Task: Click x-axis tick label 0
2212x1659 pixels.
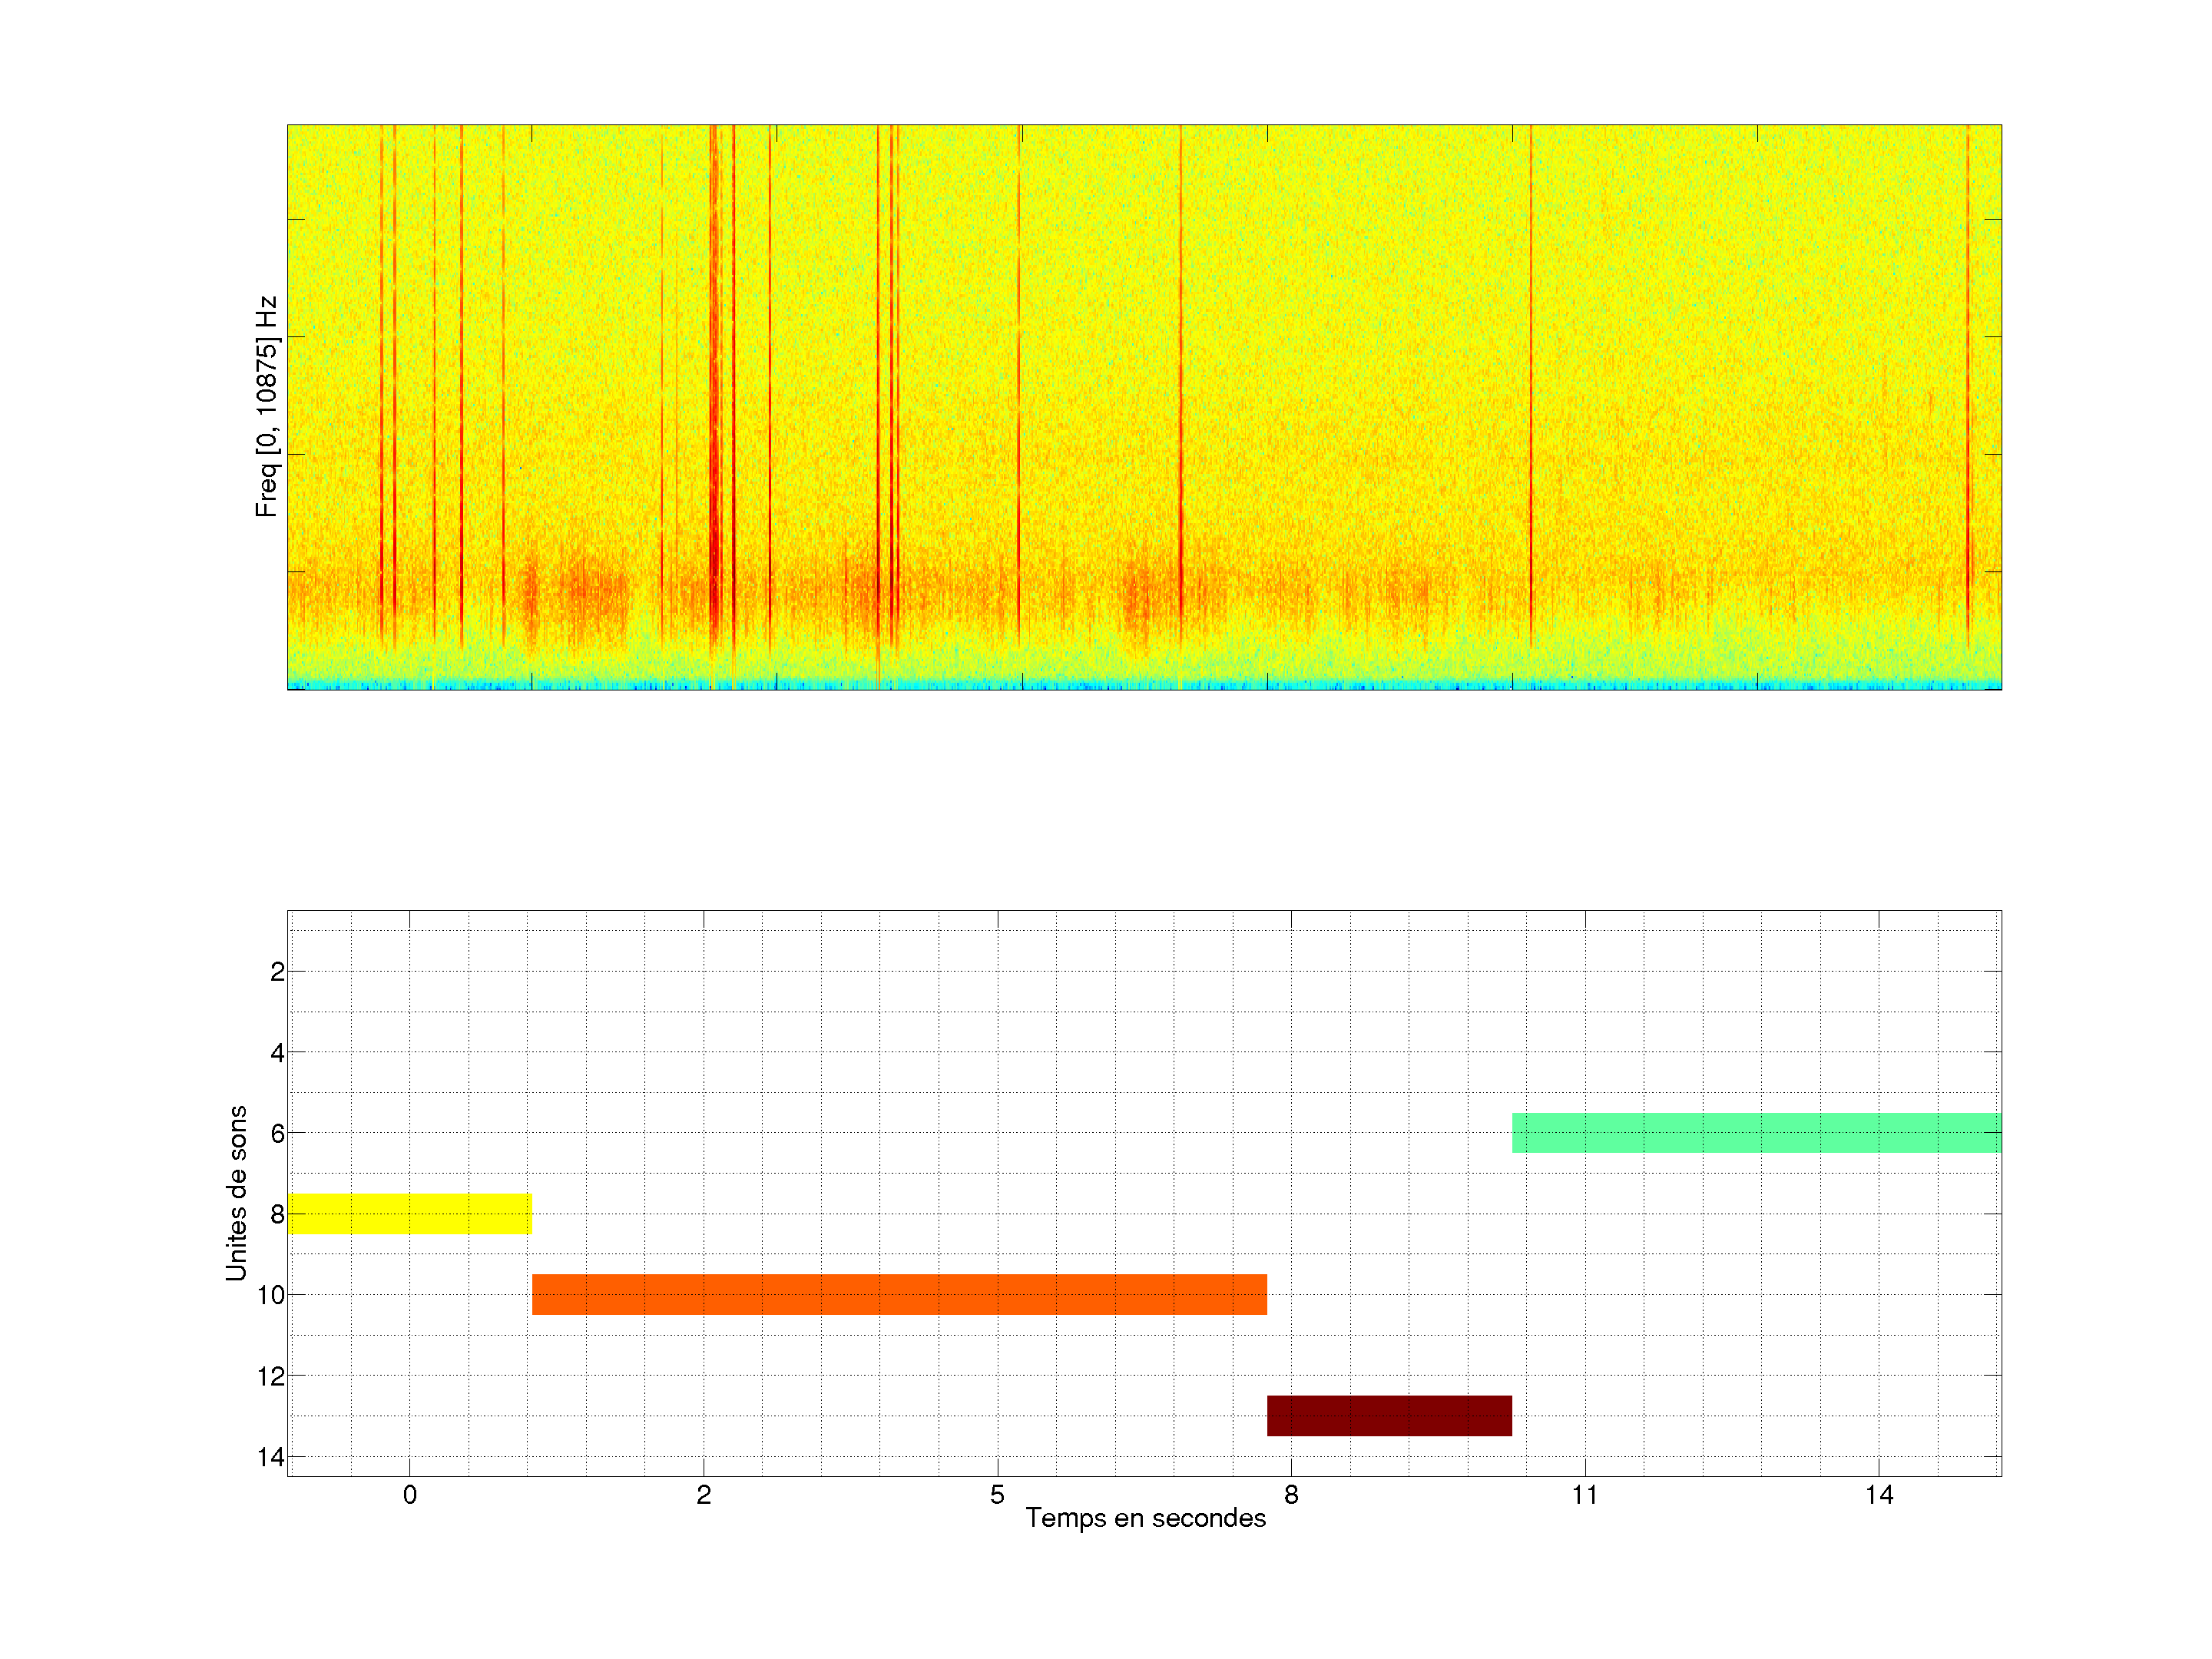Action: (x=409, y=1495)
